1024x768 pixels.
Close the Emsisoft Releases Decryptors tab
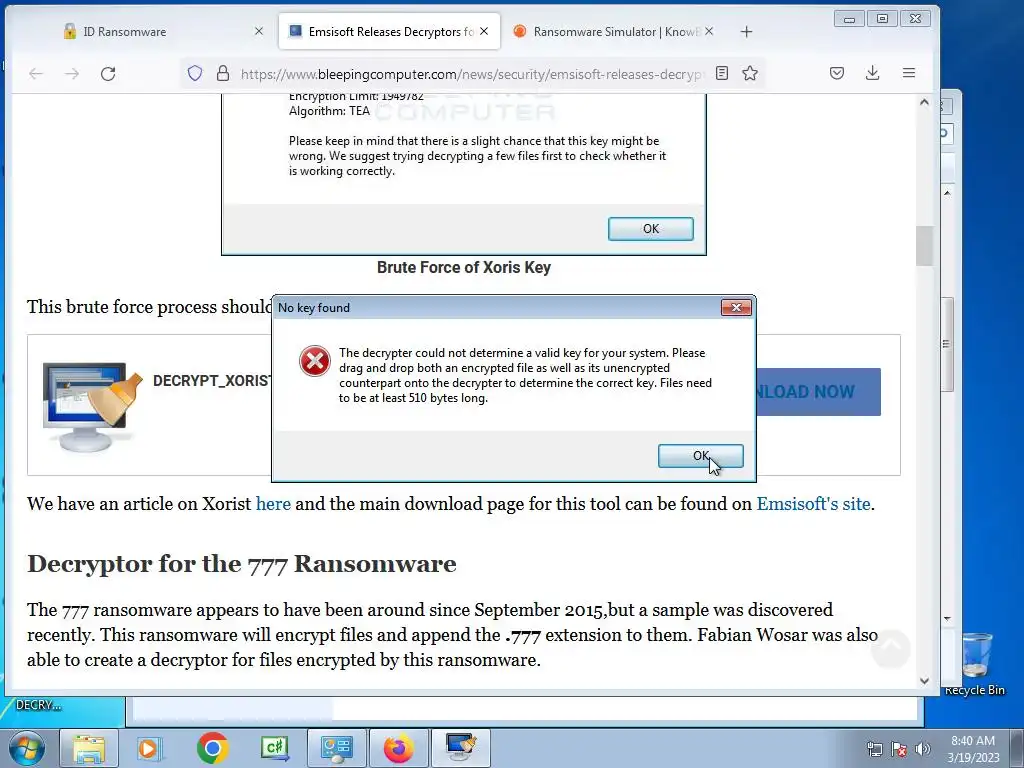coord(484,31)
